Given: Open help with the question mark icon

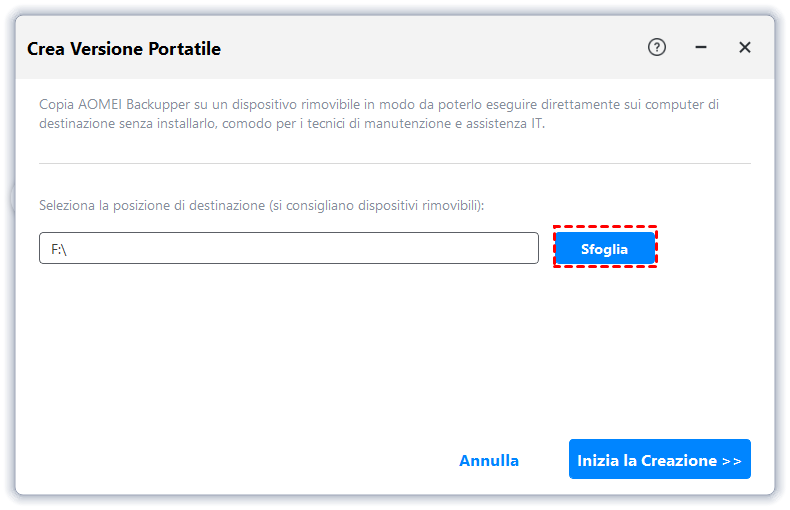Looking at the screenshot, I should click(657, 47).
